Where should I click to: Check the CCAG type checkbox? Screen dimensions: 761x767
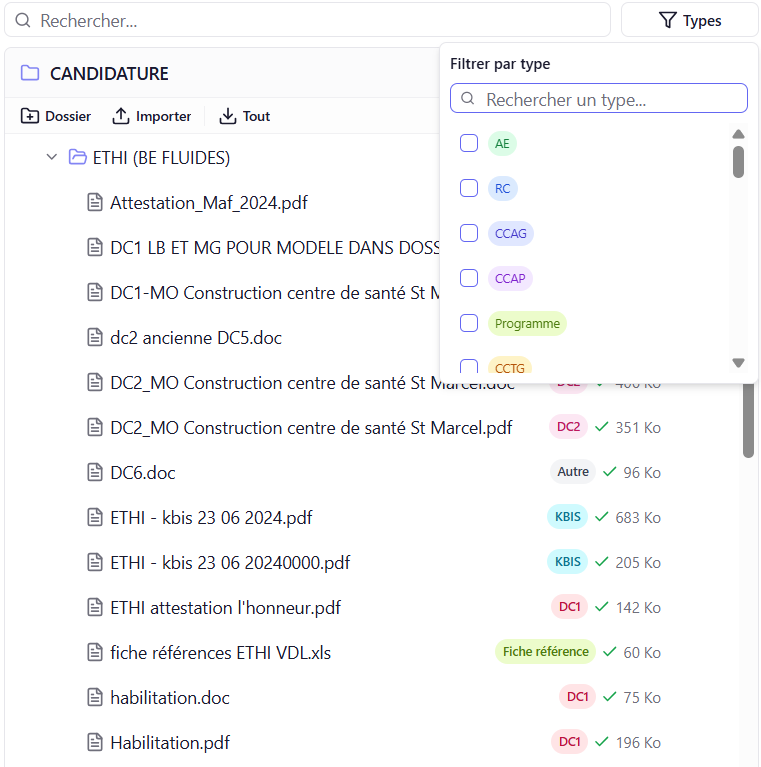pyautogui.click(x=469, y=233)
